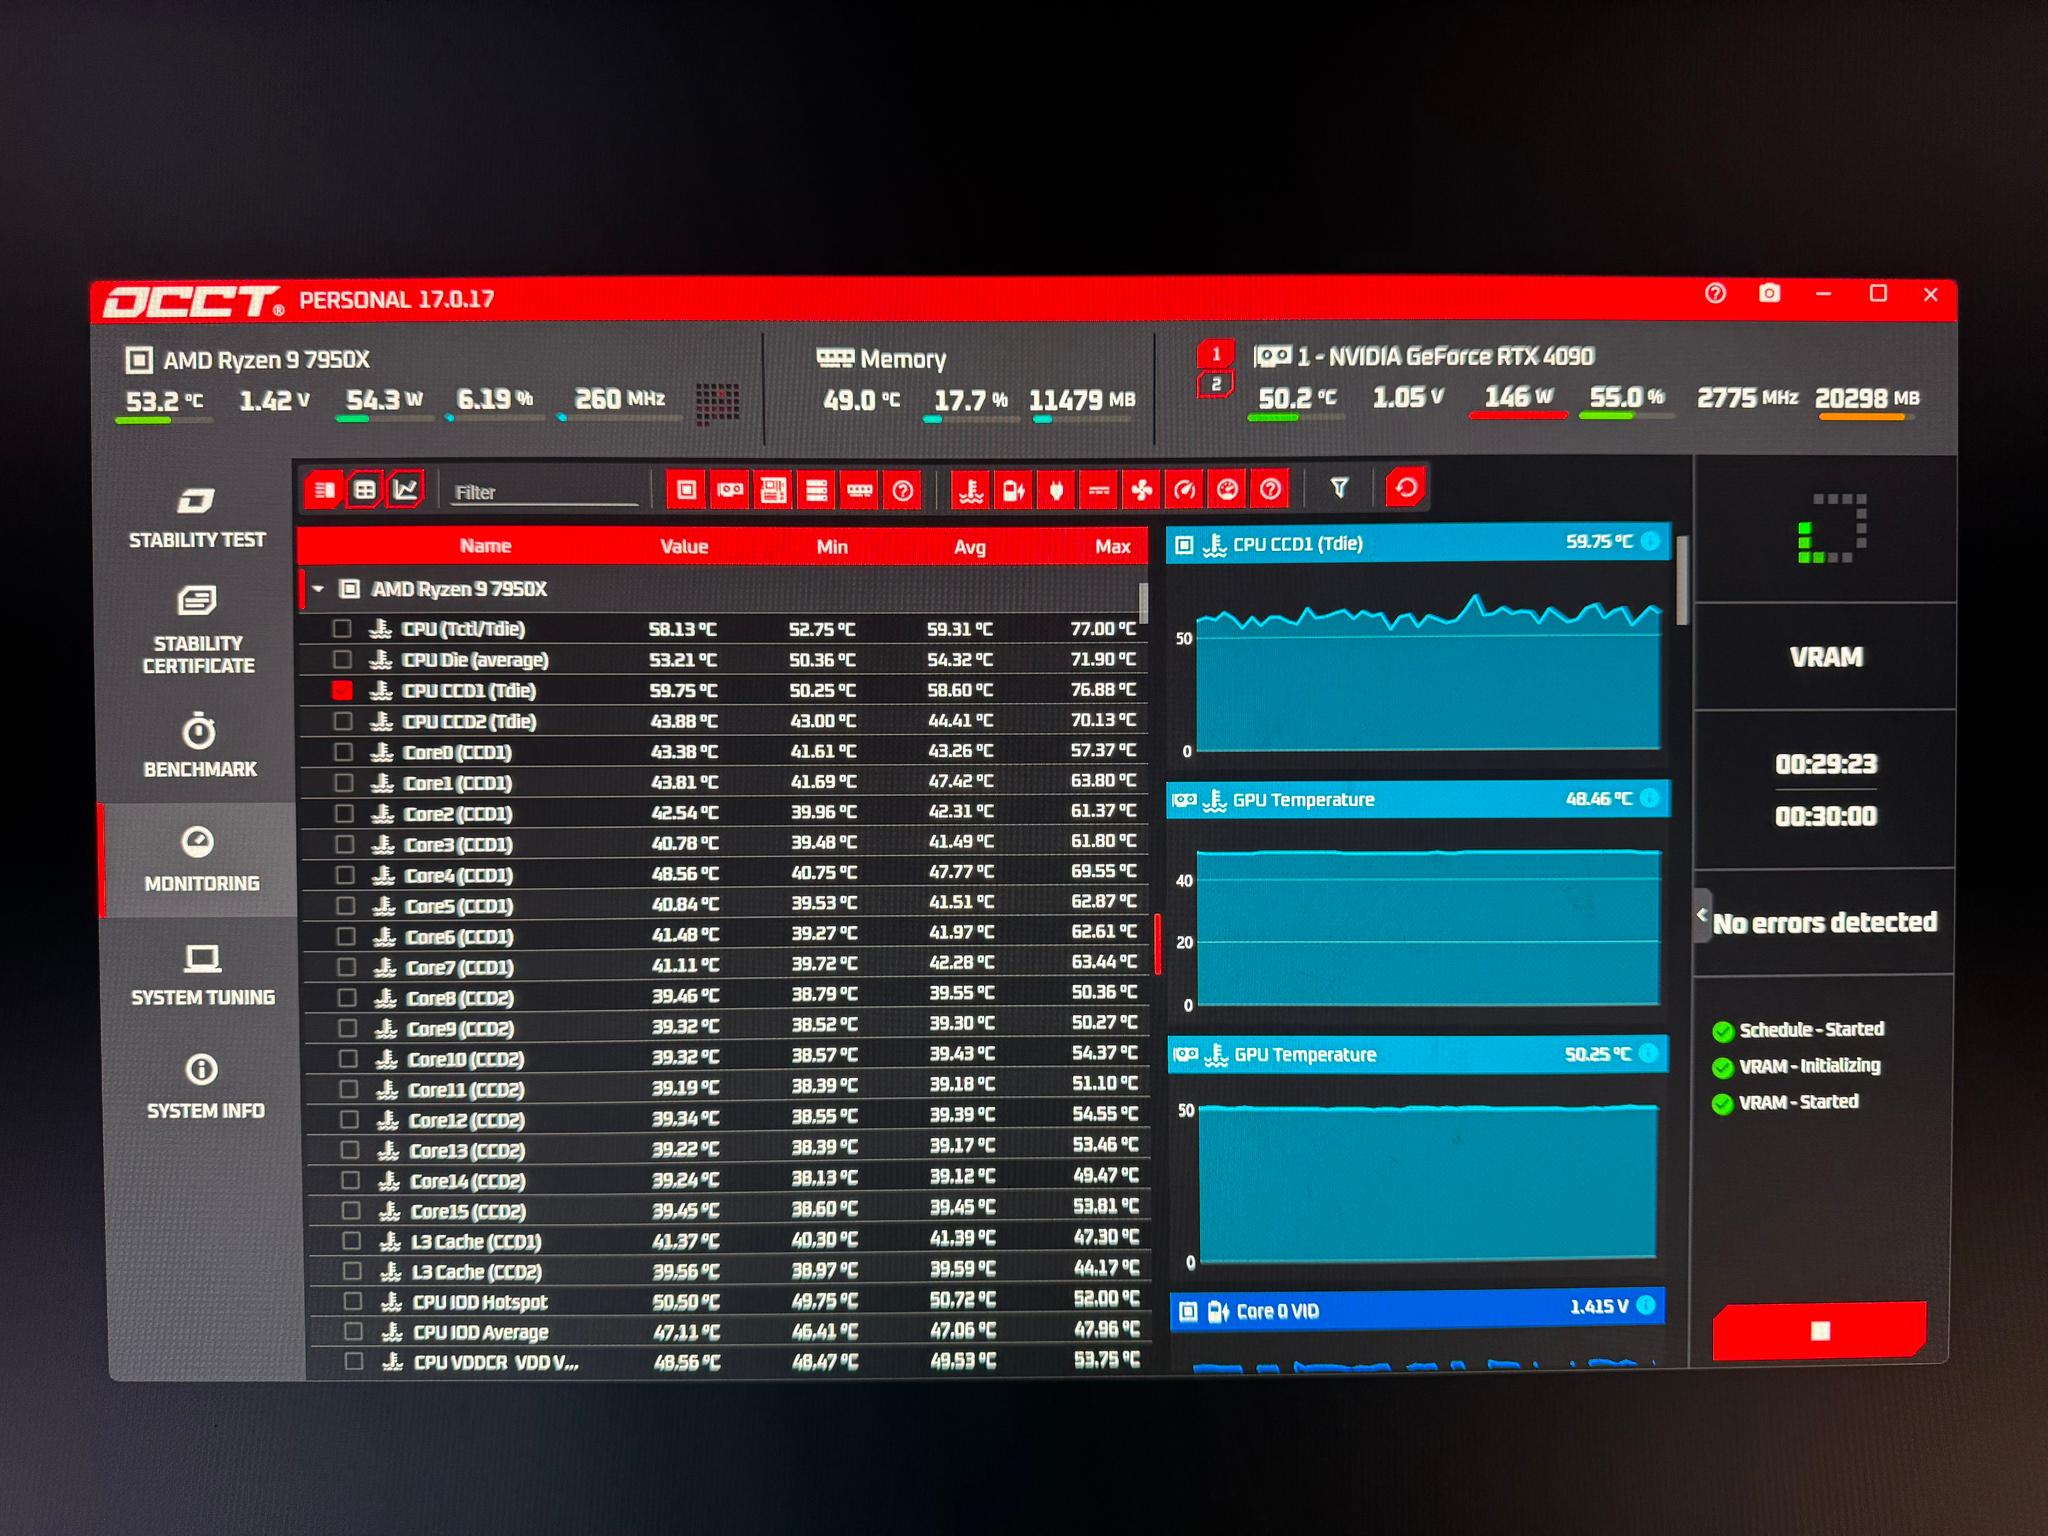The width and height of the screenshot is (2048, 1536).
Task: Enable the Core0 (CCD1) checkbox
Action: [343, 752]
